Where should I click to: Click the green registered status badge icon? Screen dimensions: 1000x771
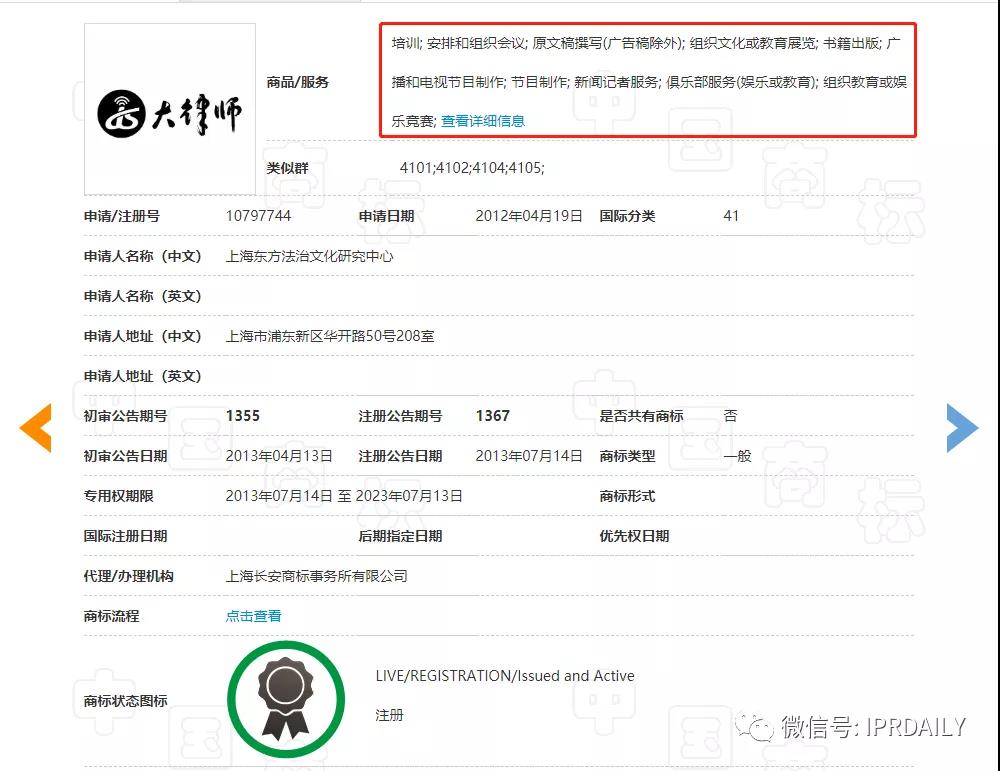tap(286, 700)
